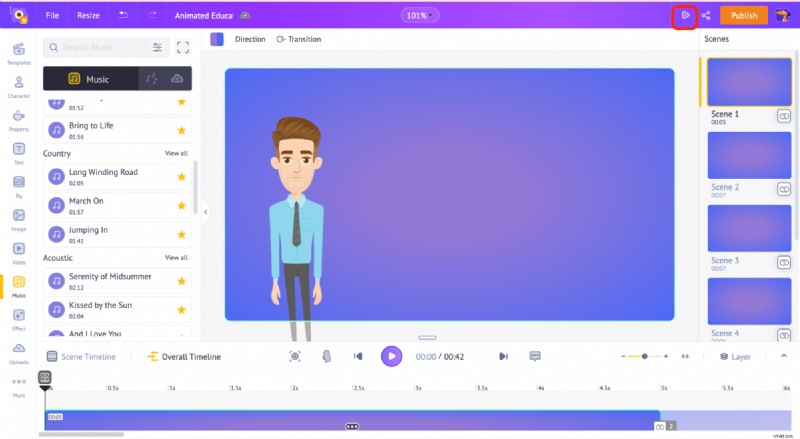Collapse the music library side panel
The height and width of the screenshot is (439, 800).
205,212
